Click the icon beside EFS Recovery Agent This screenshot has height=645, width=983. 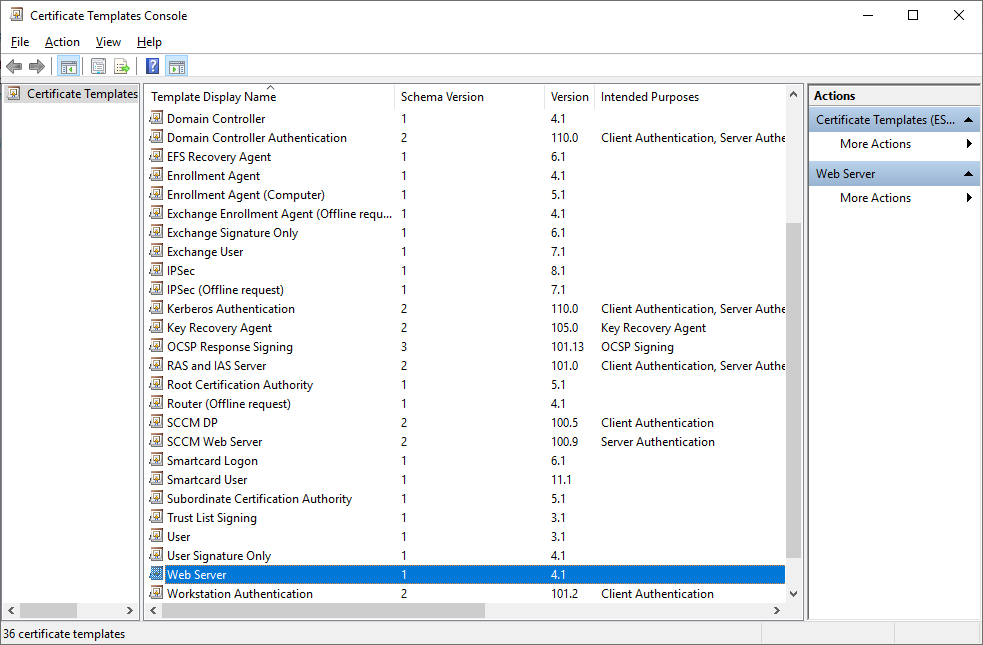(x=156, y=156)
